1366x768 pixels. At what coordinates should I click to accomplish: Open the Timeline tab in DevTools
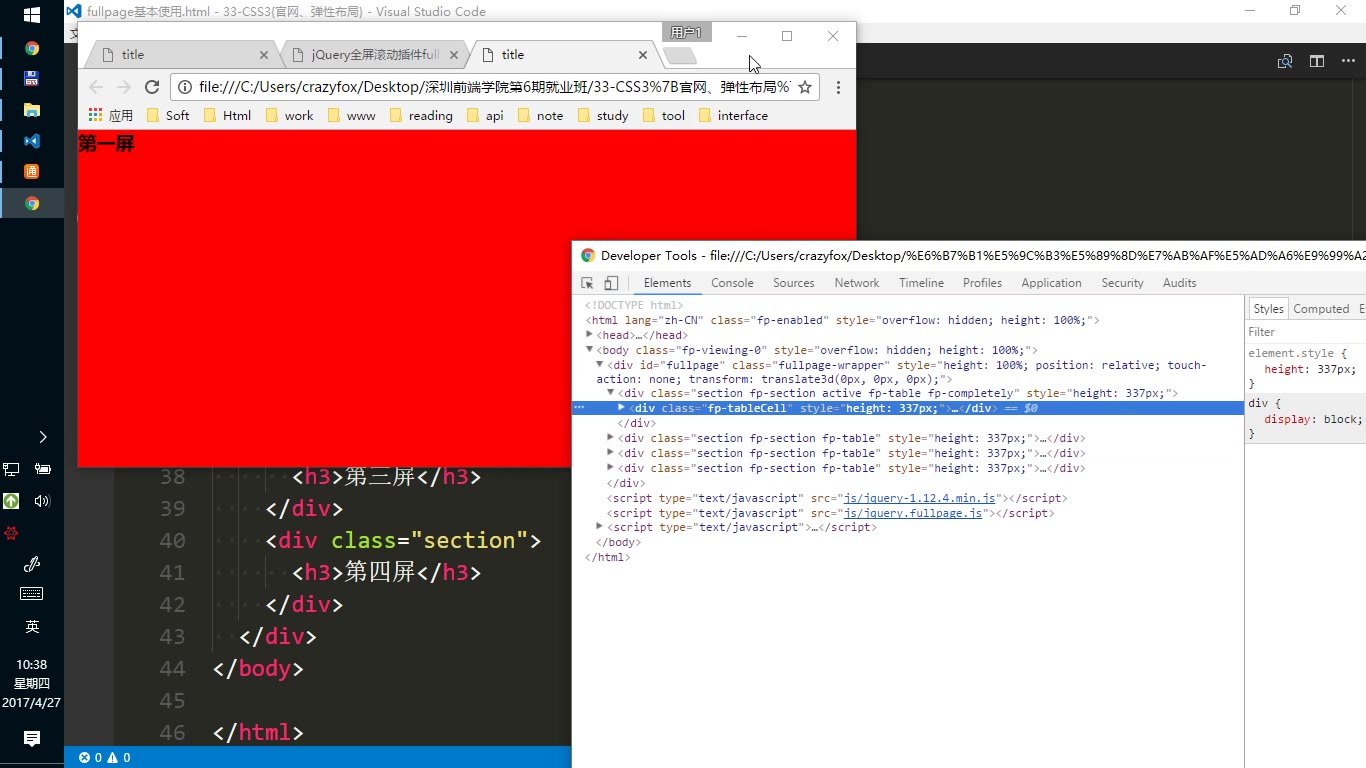(921, 283)
